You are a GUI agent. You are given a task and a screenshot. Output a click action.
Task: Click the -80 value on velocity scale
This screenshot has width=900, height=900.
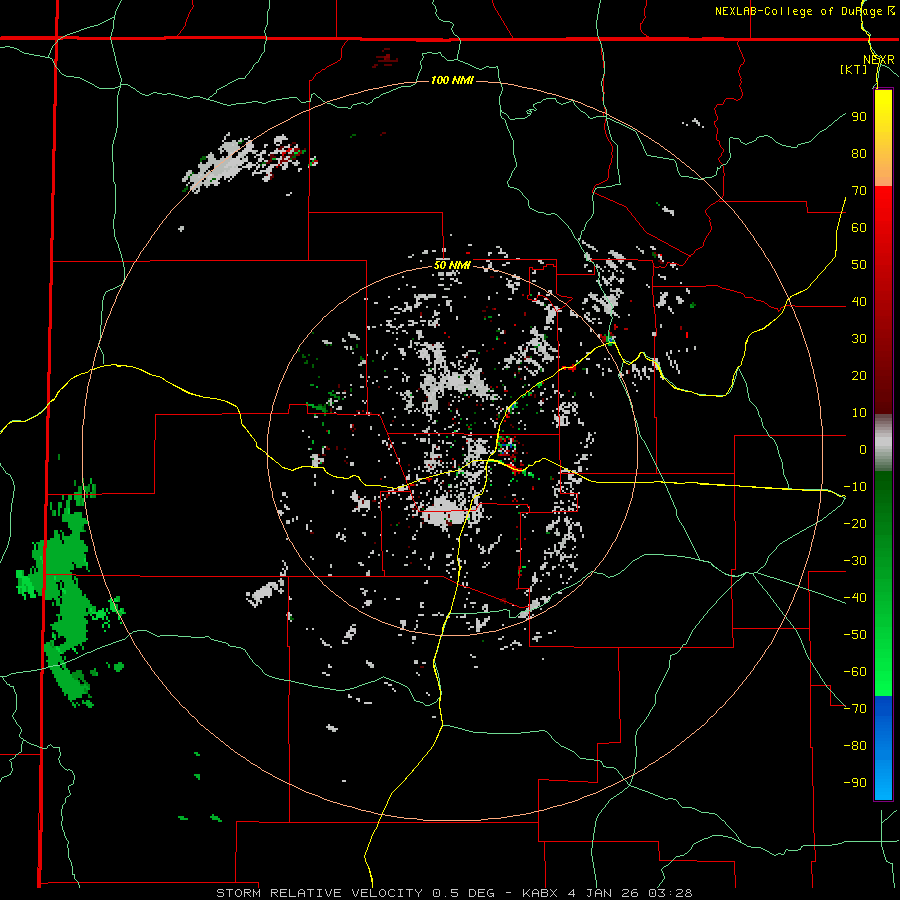[855, 746]
